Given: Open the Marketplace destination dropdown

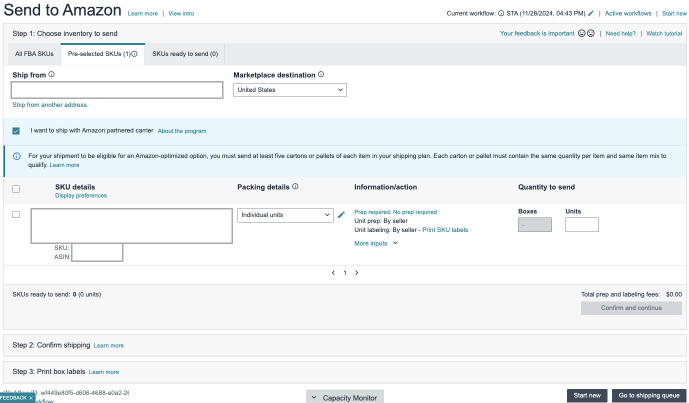Looking at the screenshot, I should (x=290, y=90).
